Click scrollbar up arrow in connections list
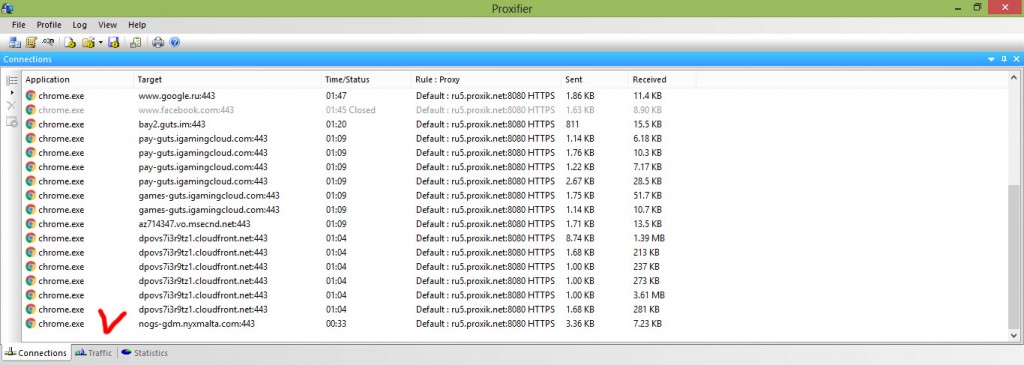Viewport: 1024px width, 365px height. [1014, 77]
